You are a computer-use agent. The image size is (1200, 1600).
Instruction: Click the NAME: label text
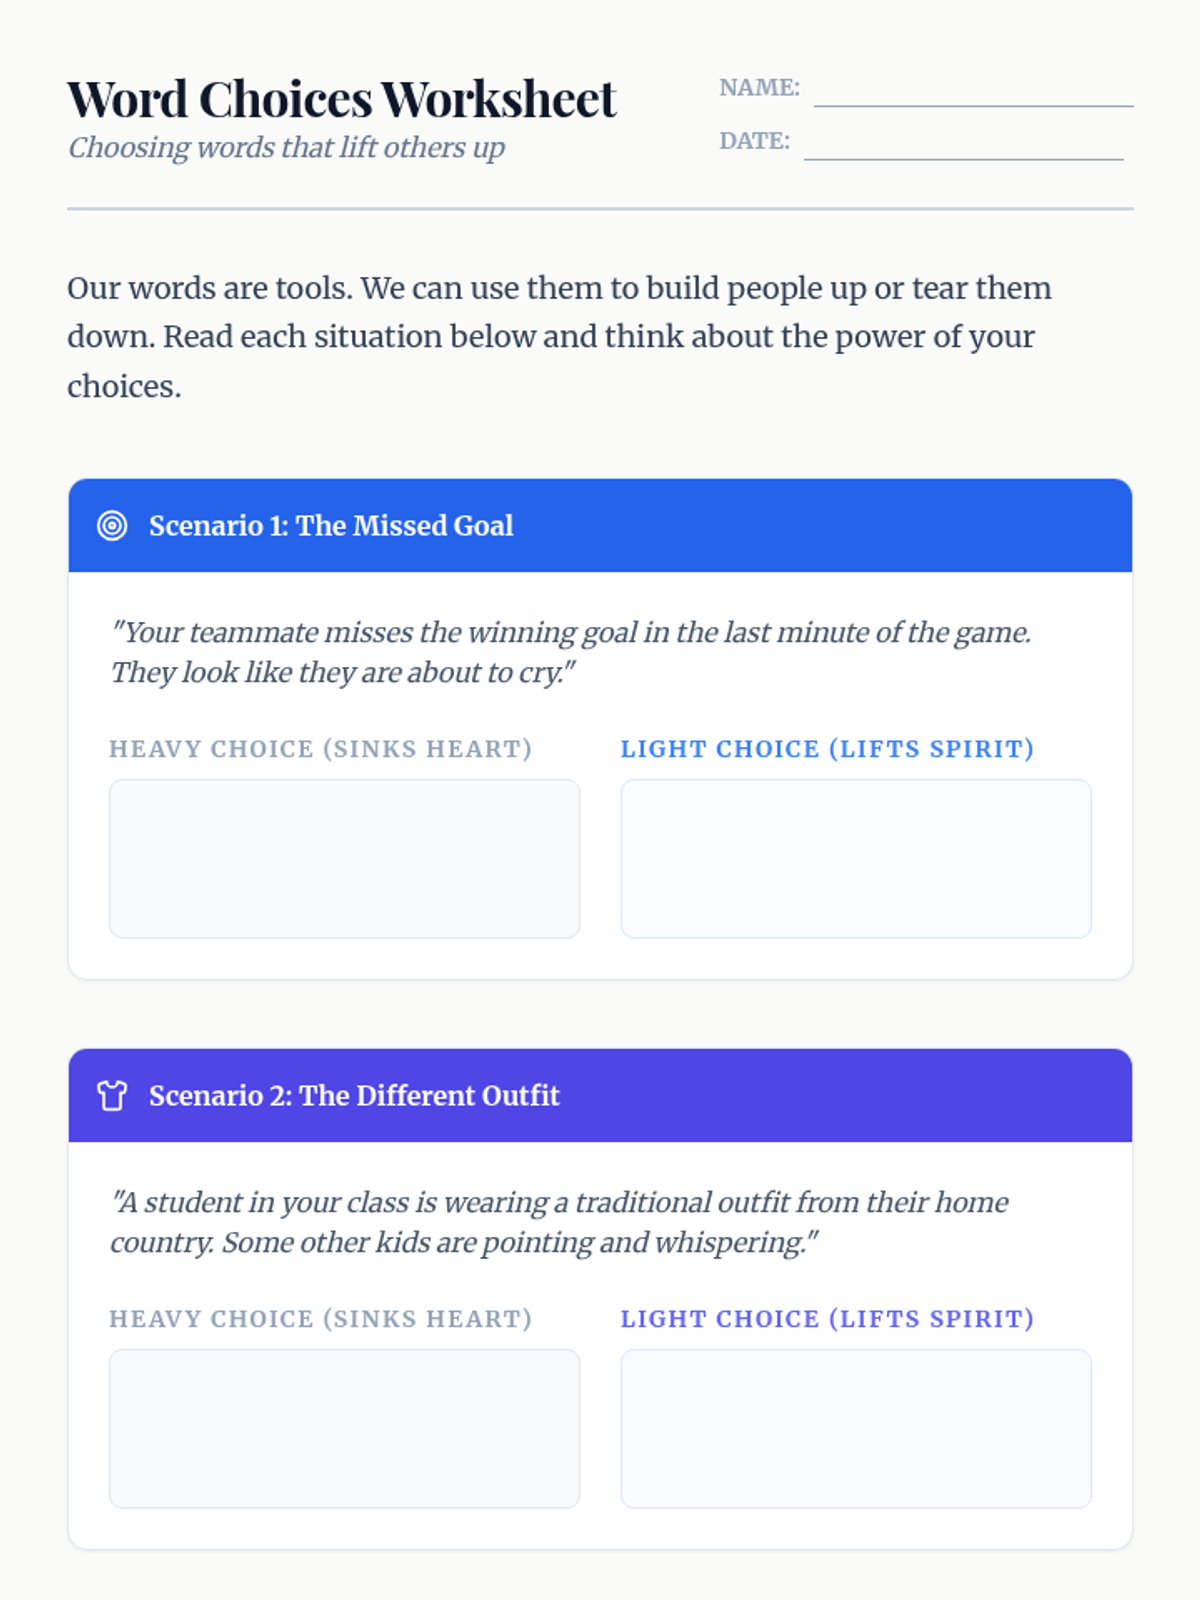point(759,88)
